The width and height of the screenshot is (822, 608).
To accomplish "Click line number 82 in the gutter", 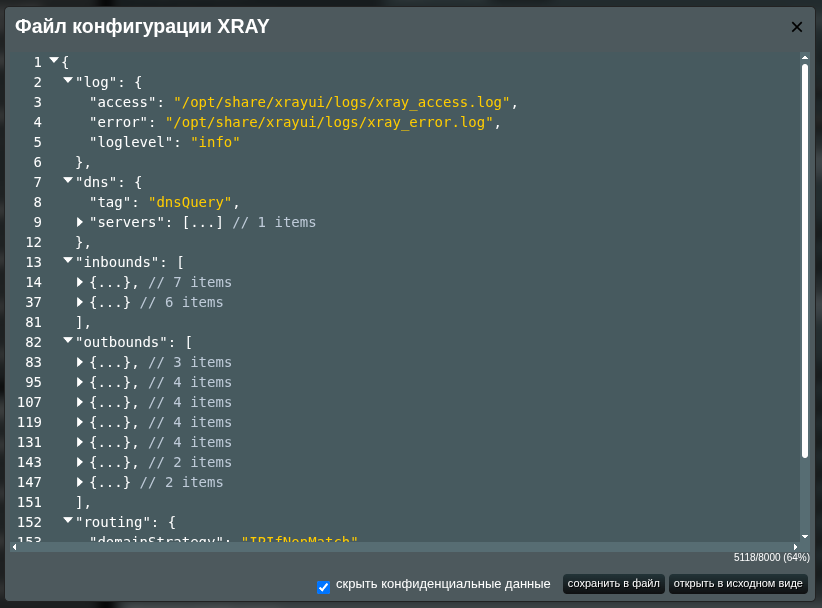I will (34, 342).
